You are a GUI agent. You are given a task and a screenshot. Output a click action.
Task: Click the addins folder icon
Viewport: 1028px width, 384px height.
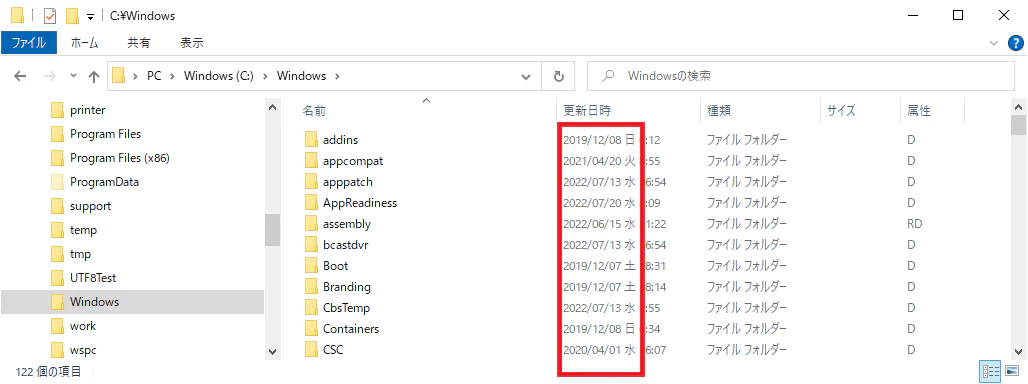311,140
